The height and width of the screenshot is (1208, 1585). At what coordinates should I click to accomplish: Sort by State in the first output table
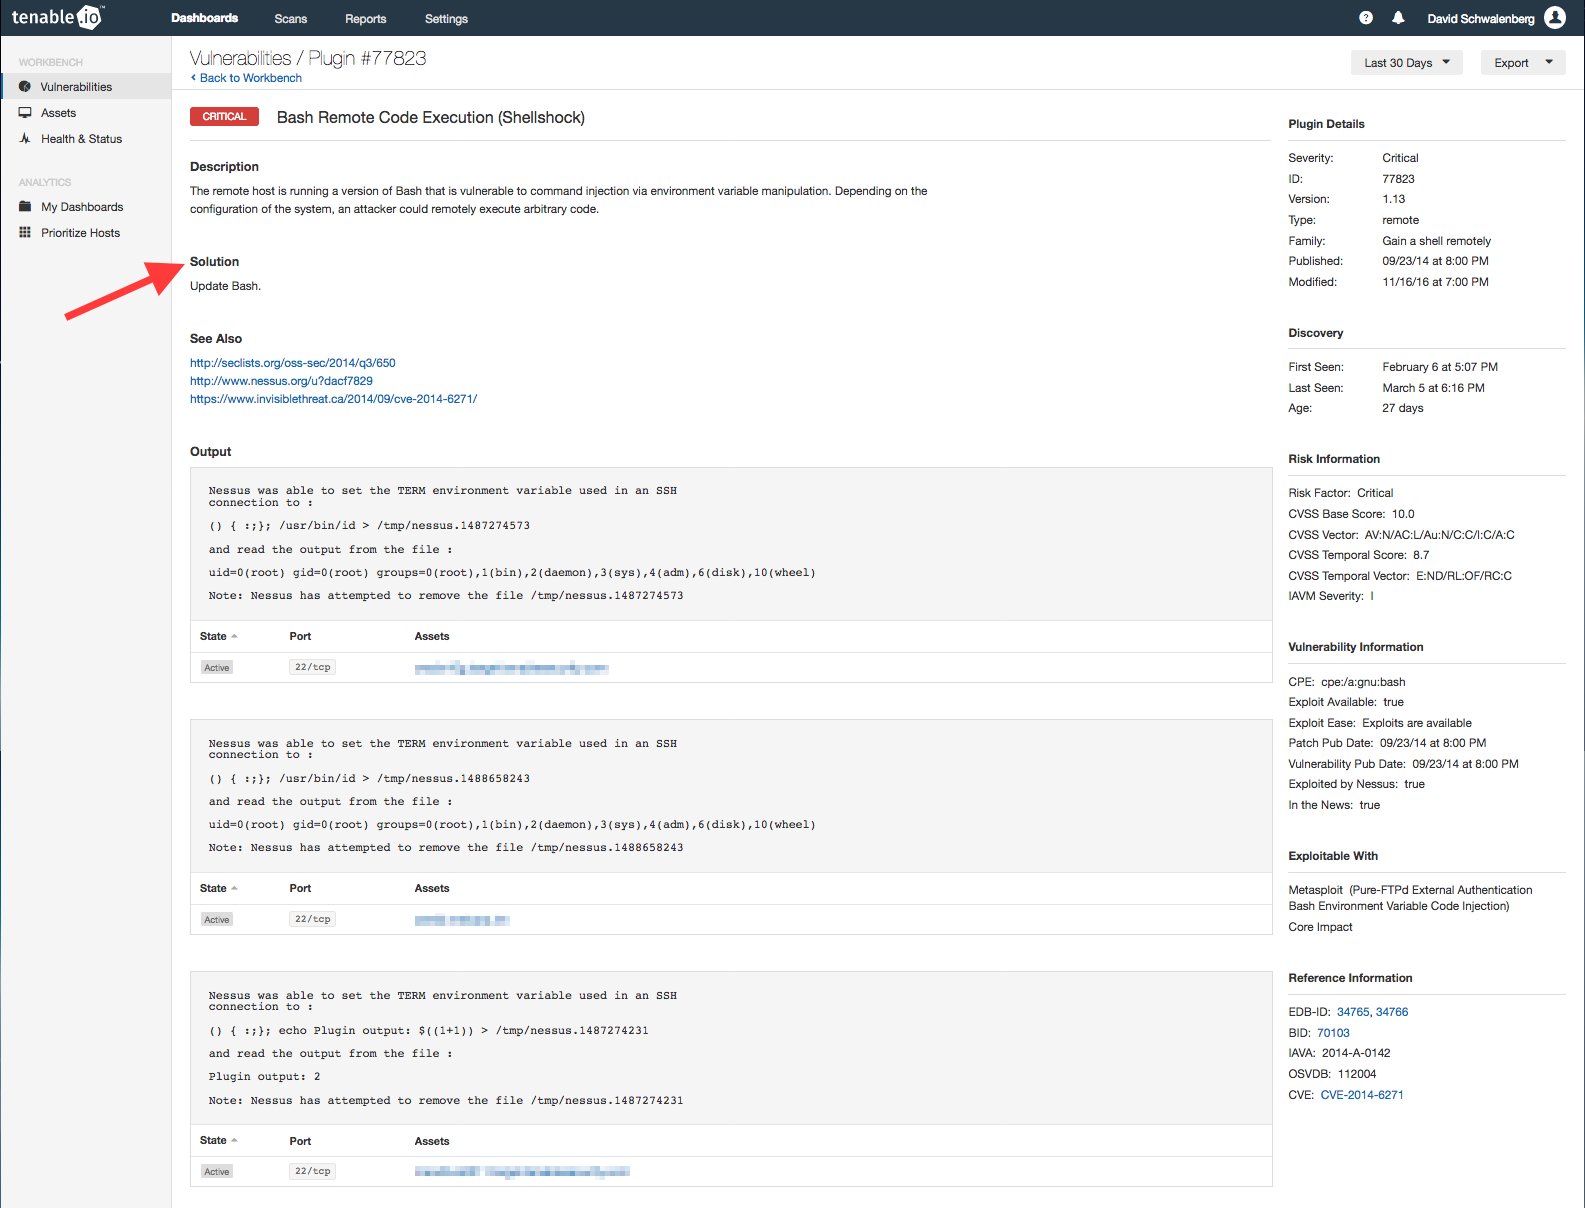tap(218, 636)
